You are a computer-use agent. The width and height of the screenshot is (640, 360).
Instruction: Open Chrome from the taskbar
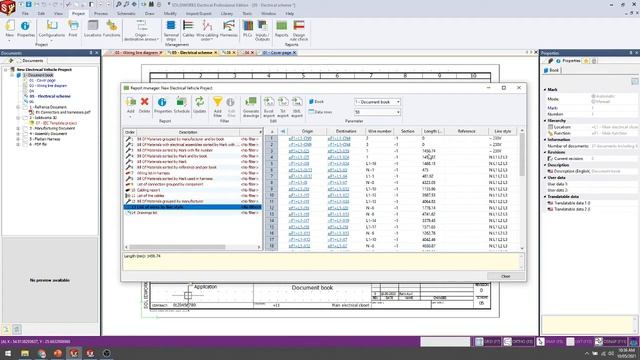(x=41, y=353)
